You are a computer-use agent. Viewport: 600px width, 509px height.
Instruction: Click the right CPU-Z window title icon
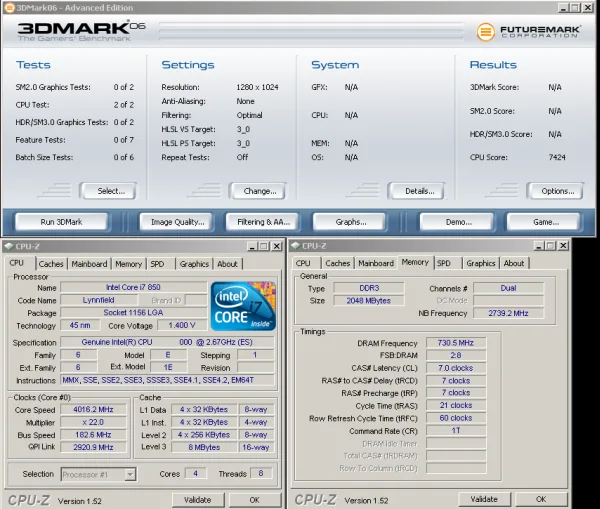(295, 245)
